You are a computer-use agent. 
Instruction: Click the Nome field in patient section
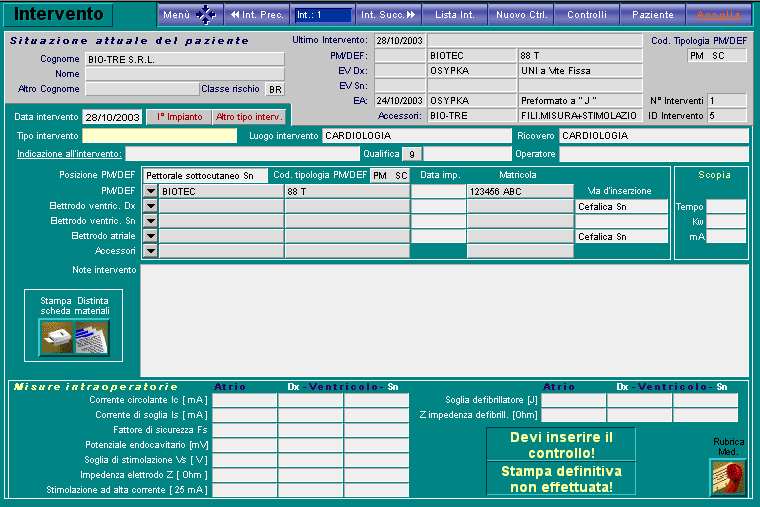tap(185, 75)
